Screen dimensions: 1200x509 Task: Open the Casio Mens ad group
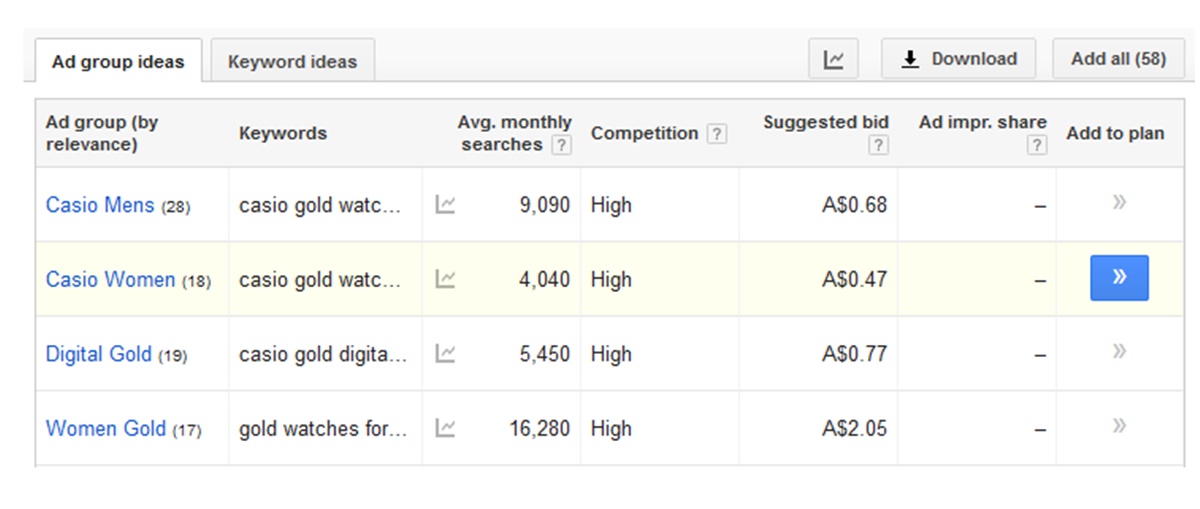[100, 205]
